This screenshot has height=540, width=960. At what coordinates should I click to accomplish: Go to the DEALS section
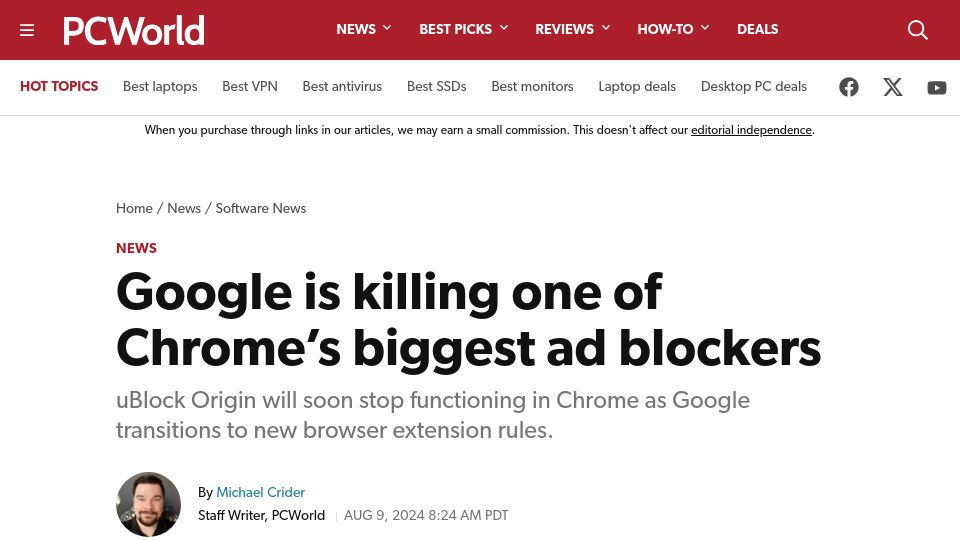pyautogui.click(x=757, y=29)
